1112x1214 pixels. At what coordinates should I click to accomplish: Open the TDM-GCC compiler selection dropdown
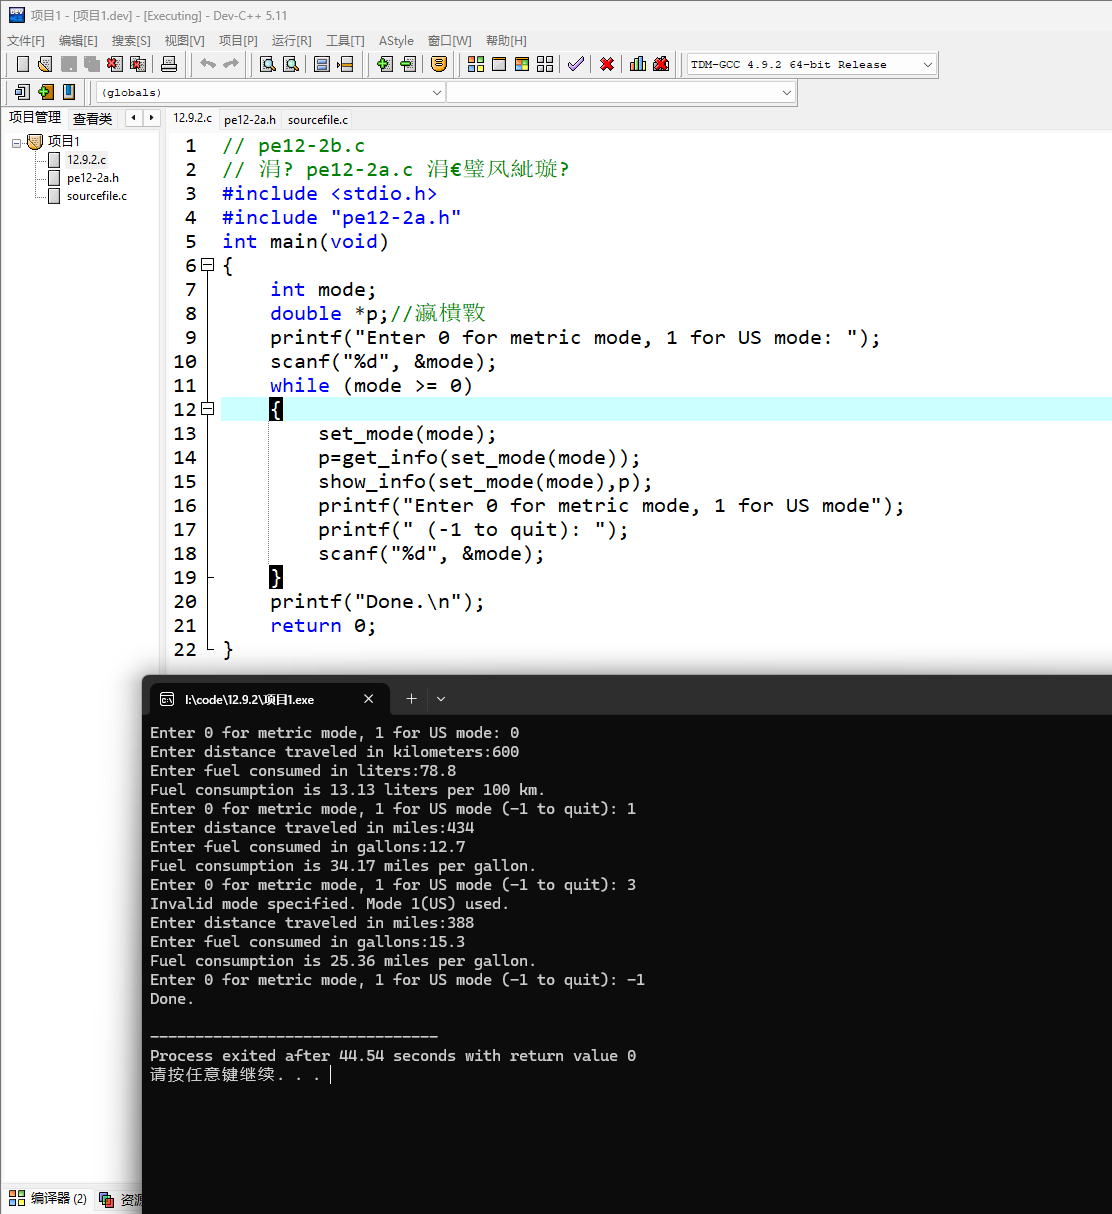pyautogui.click(x=812, y=64)
